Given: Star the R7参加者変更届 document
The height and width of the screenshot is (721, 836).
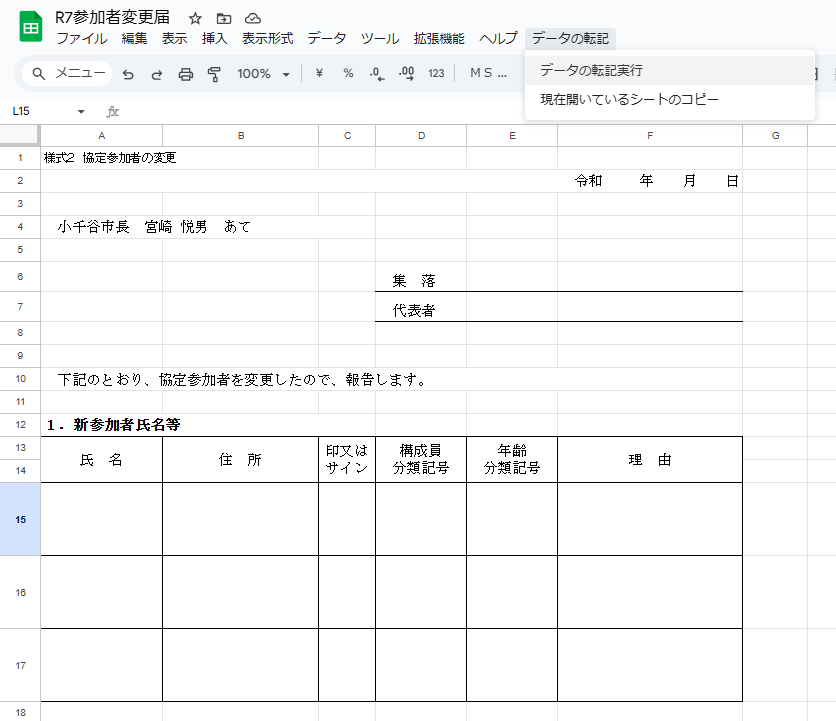Looking at the screenshot, I should pos(195,19).
